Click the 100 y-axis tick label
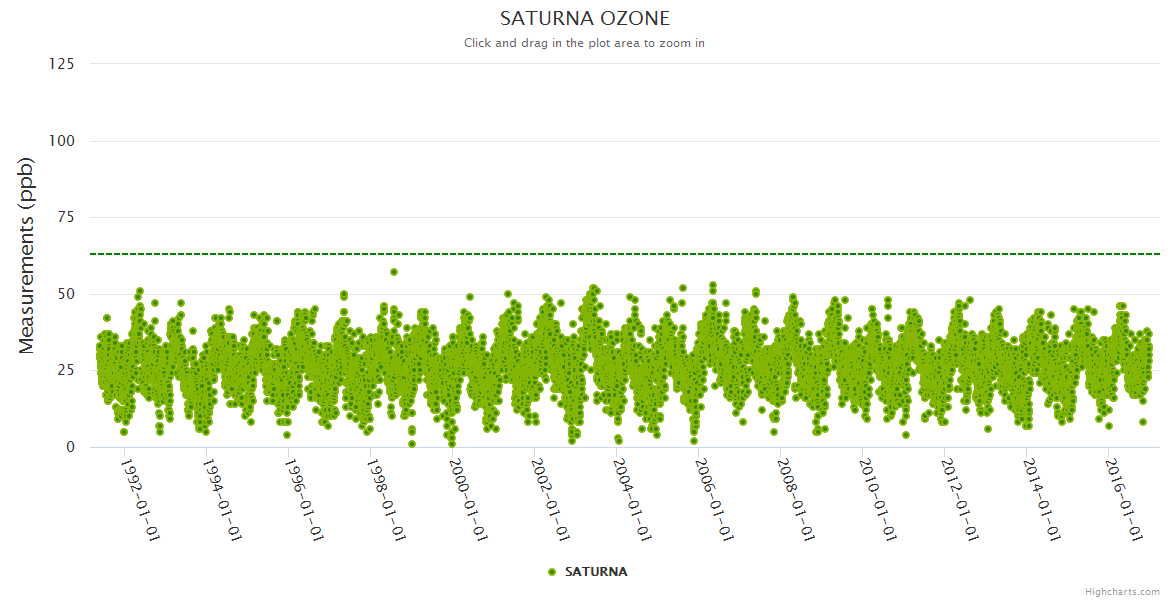Screen dimensions: 1170x600 coord(61,141)
